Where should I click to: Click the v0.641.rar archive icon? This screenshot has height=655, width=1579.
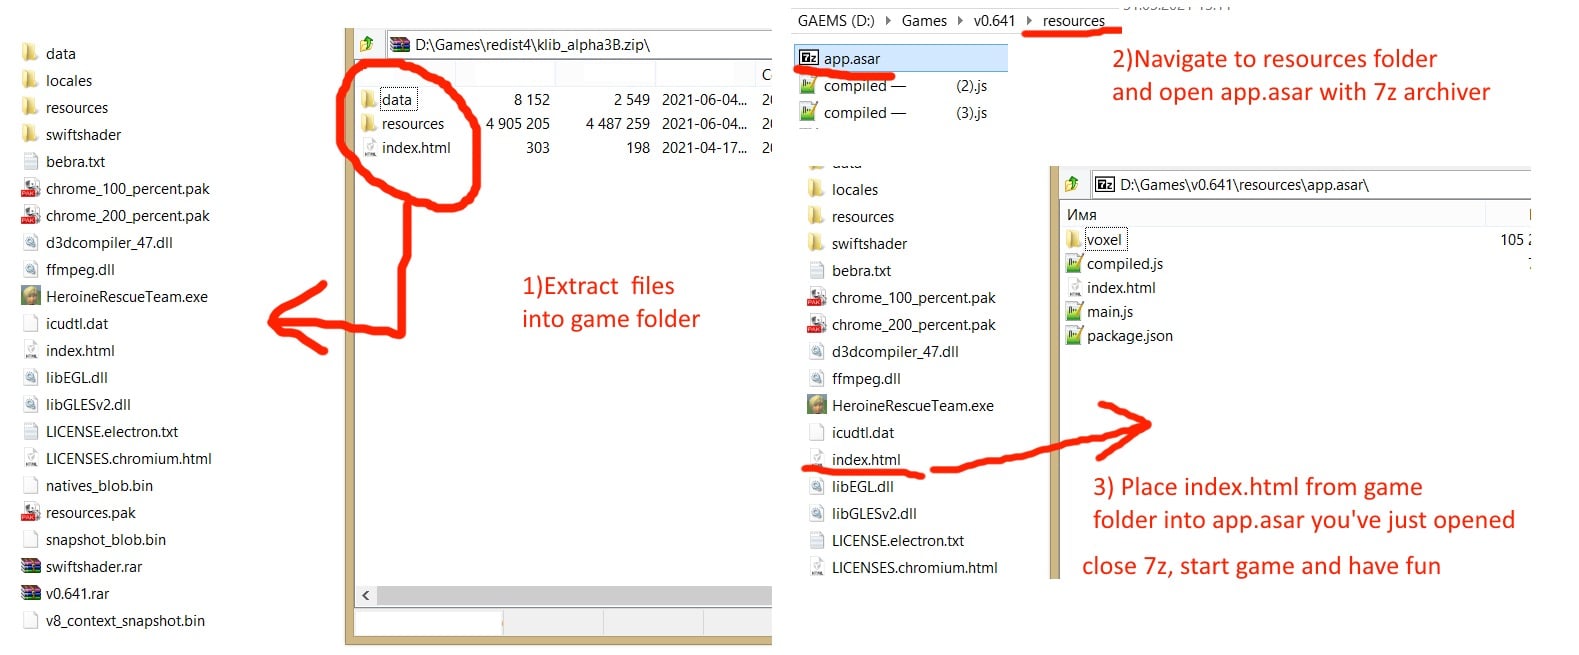31,593
